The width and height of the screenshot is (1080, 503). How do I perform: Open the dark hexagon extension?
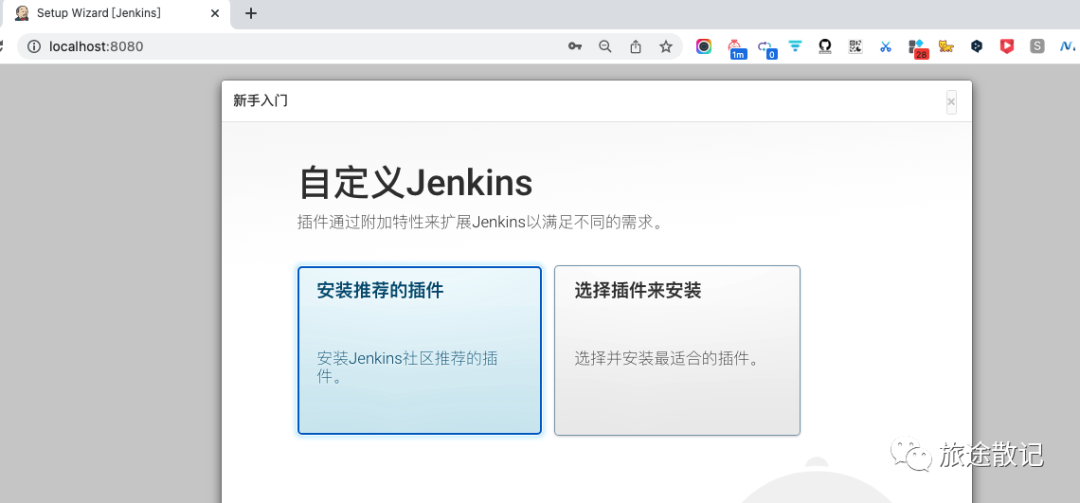(976, 46)
